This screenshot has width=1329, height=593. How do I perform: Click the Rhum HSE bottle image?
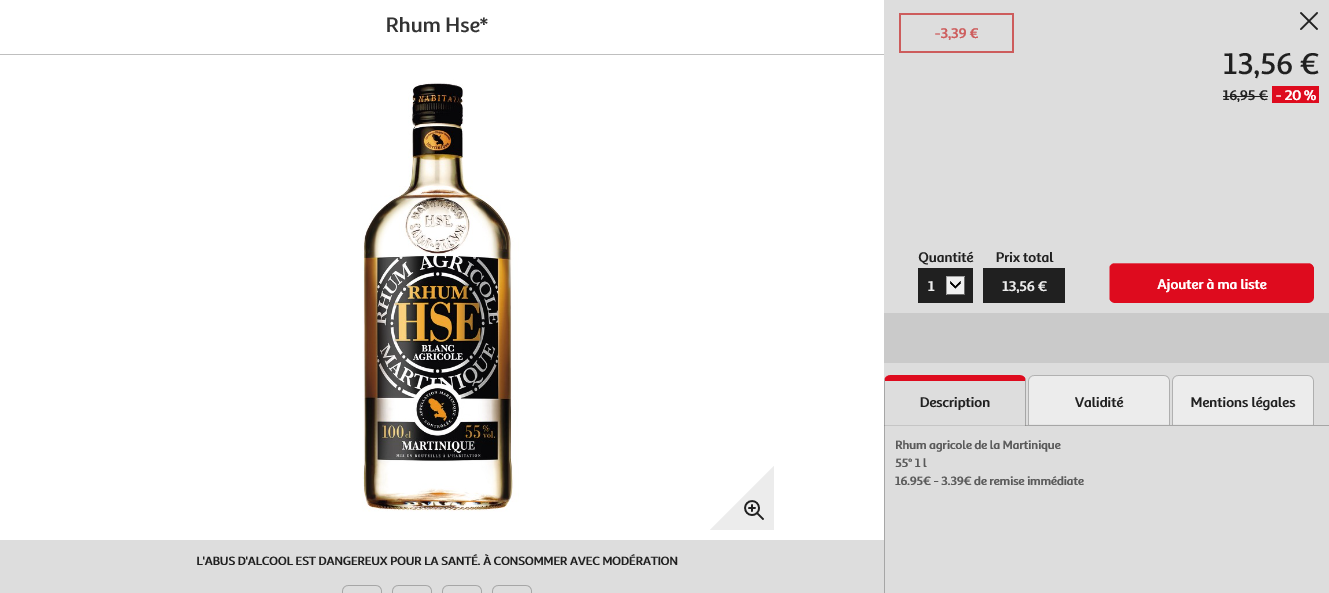(437, 297)
